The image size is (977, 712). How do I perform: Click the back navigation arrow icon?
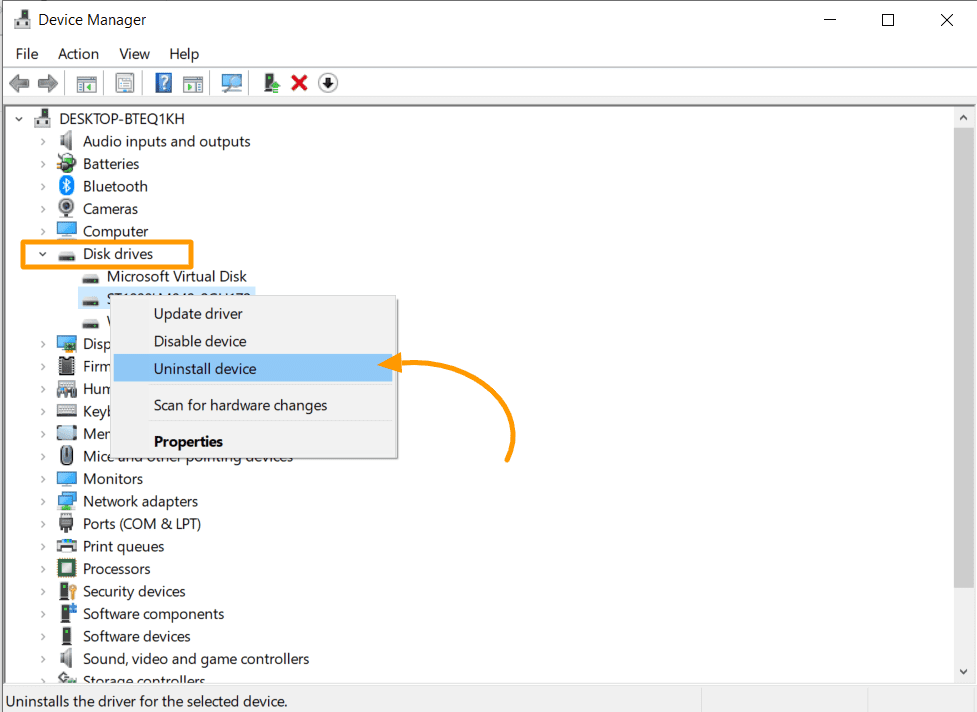coord(18,82)
